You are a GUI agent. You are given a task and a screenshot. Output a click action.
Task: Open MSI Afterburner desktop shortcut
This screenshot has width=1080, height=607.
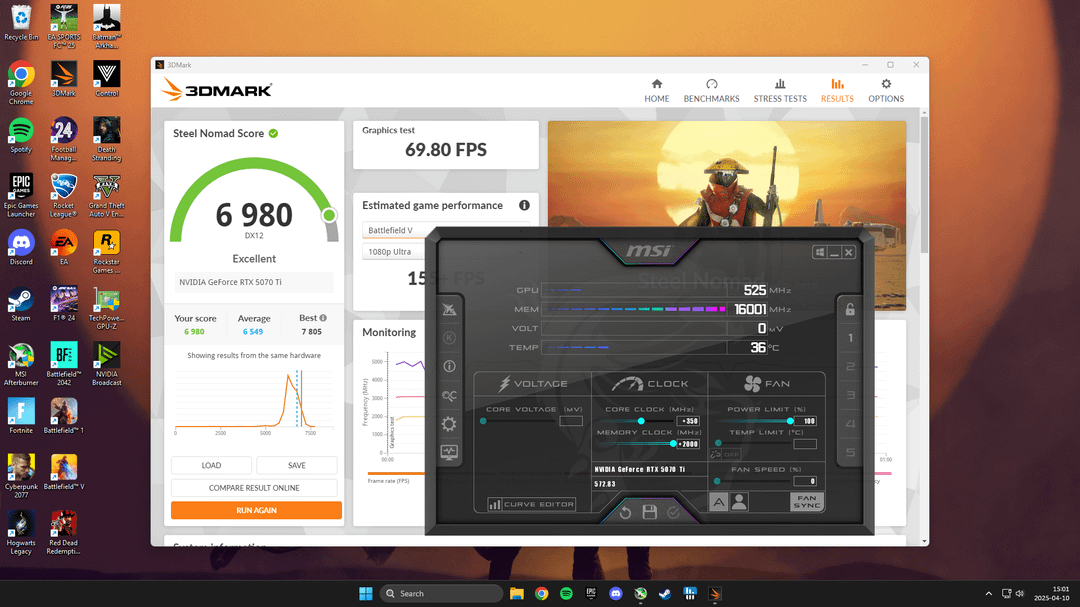tap(21, 363)
